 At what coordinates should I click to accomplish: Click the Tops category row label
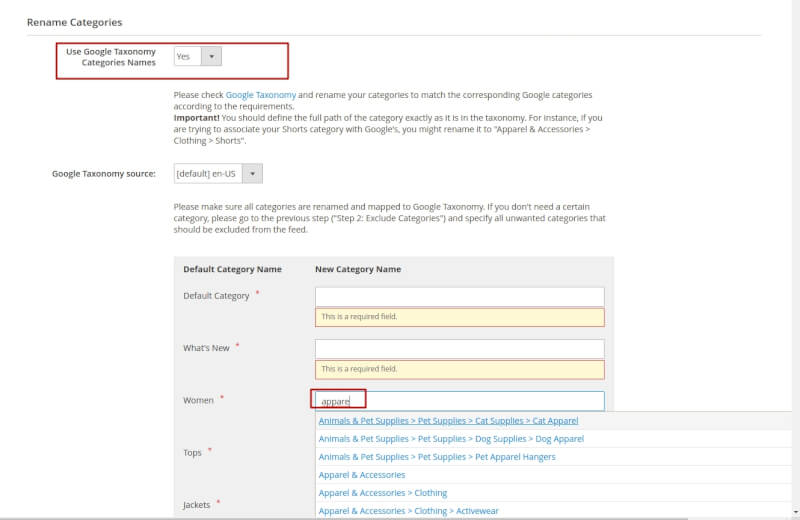click(x=193, y=453)
